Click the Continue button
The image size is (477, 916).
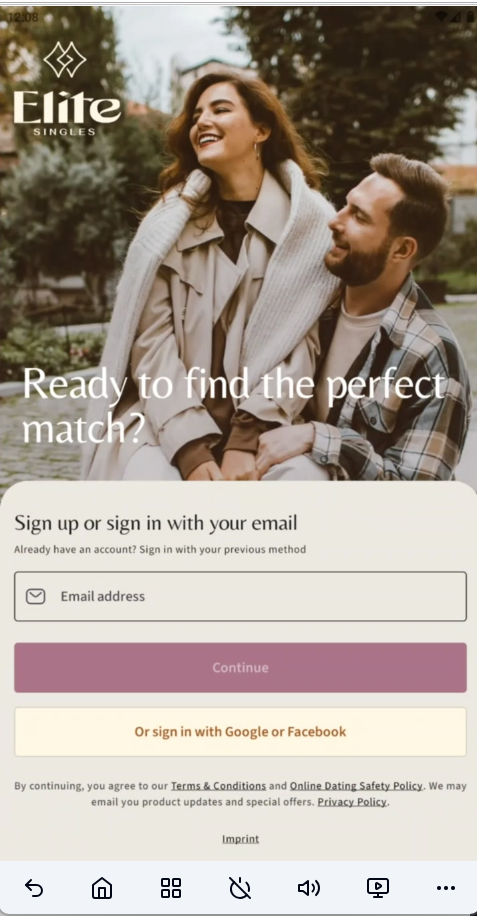[241, 668]
